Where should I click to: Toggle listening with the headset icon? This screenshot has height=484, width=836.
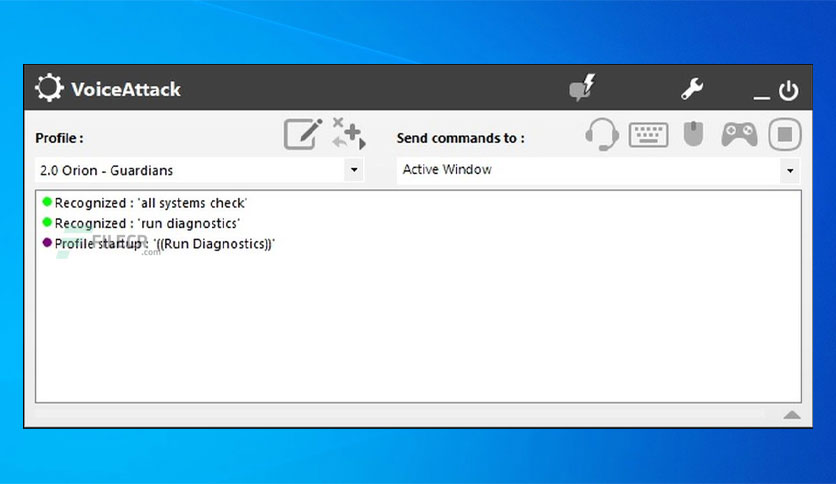pos(602,134)
